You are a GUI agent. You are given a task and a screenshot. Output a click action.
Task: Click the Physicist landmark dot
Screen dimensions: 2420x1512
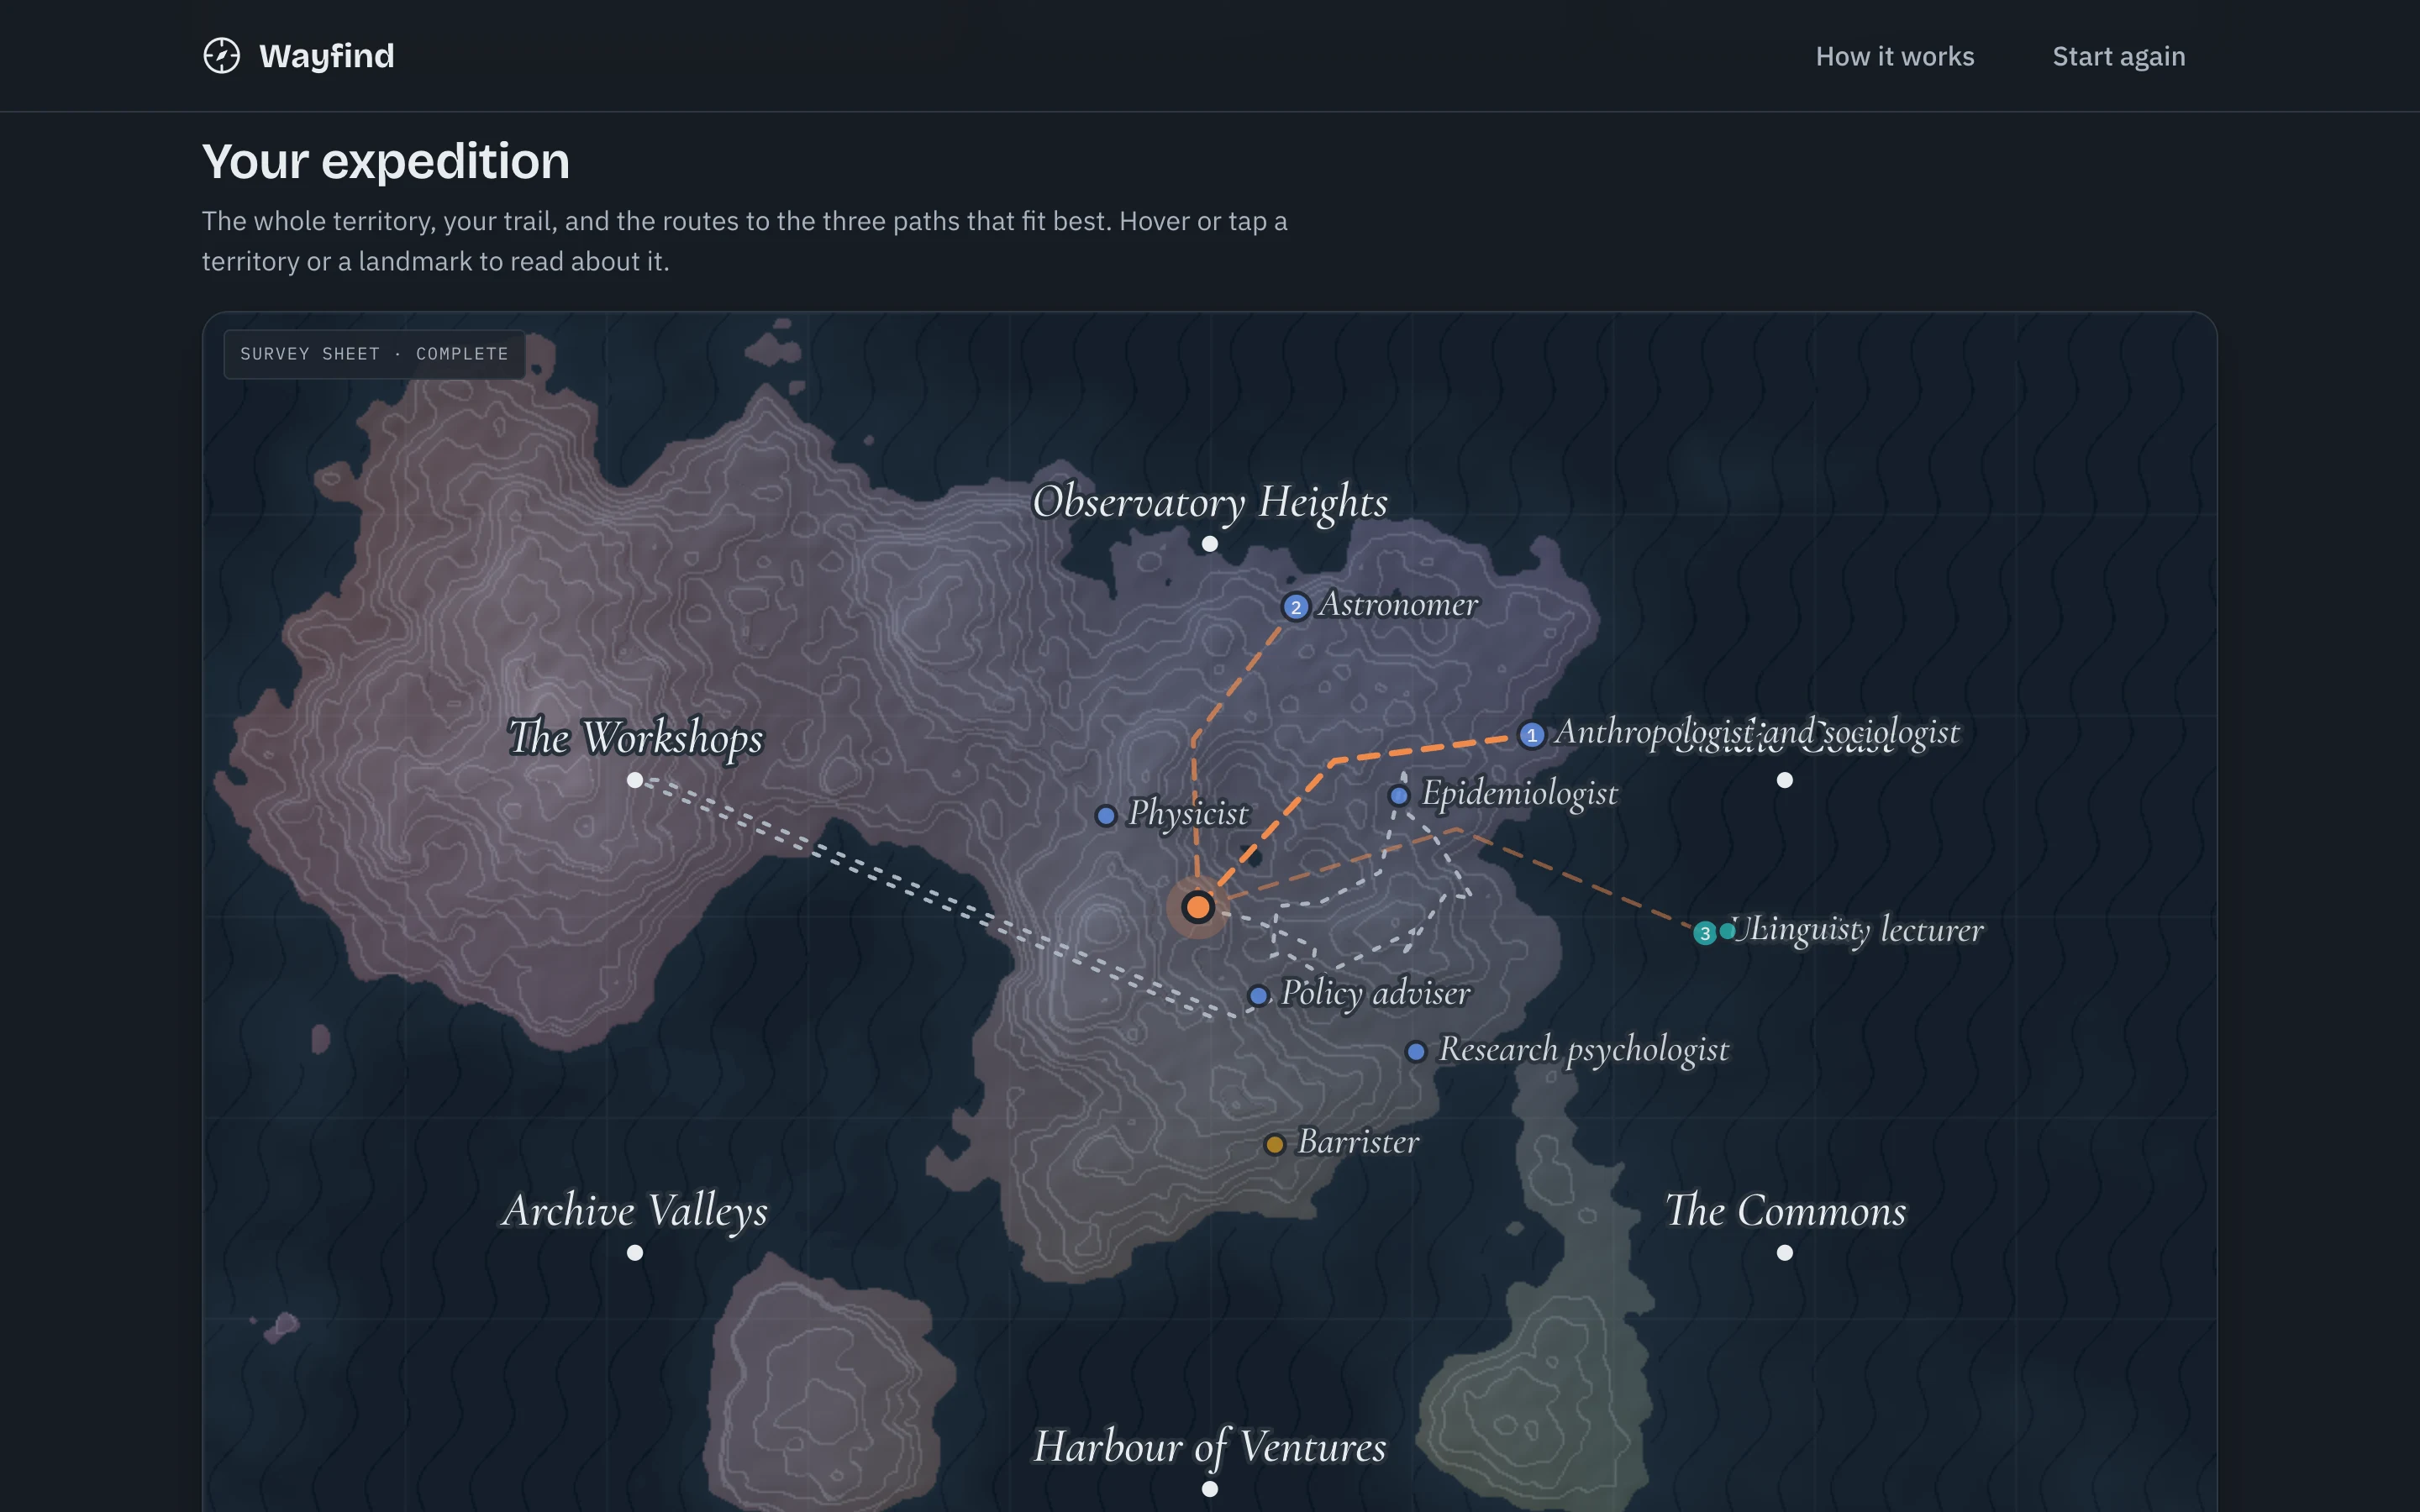(x=1105, y=816)
